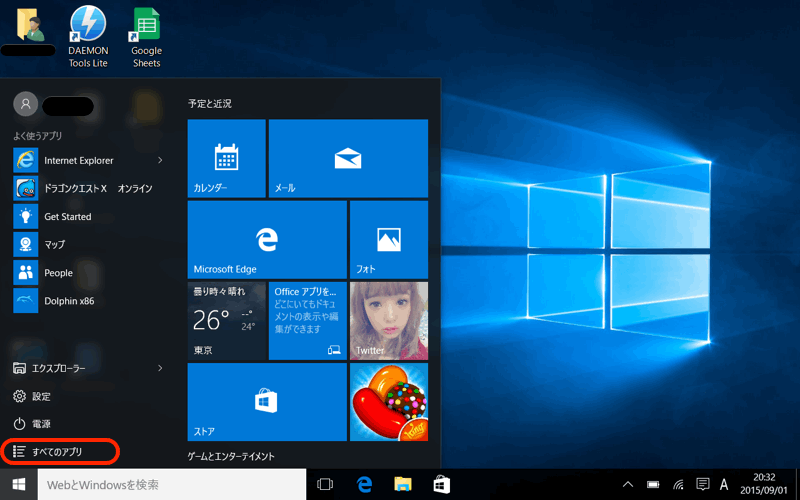This screenshot has height=500, width=800.
Task: Open 設定 (Settings) from Start menu
Action: [40, 396]
